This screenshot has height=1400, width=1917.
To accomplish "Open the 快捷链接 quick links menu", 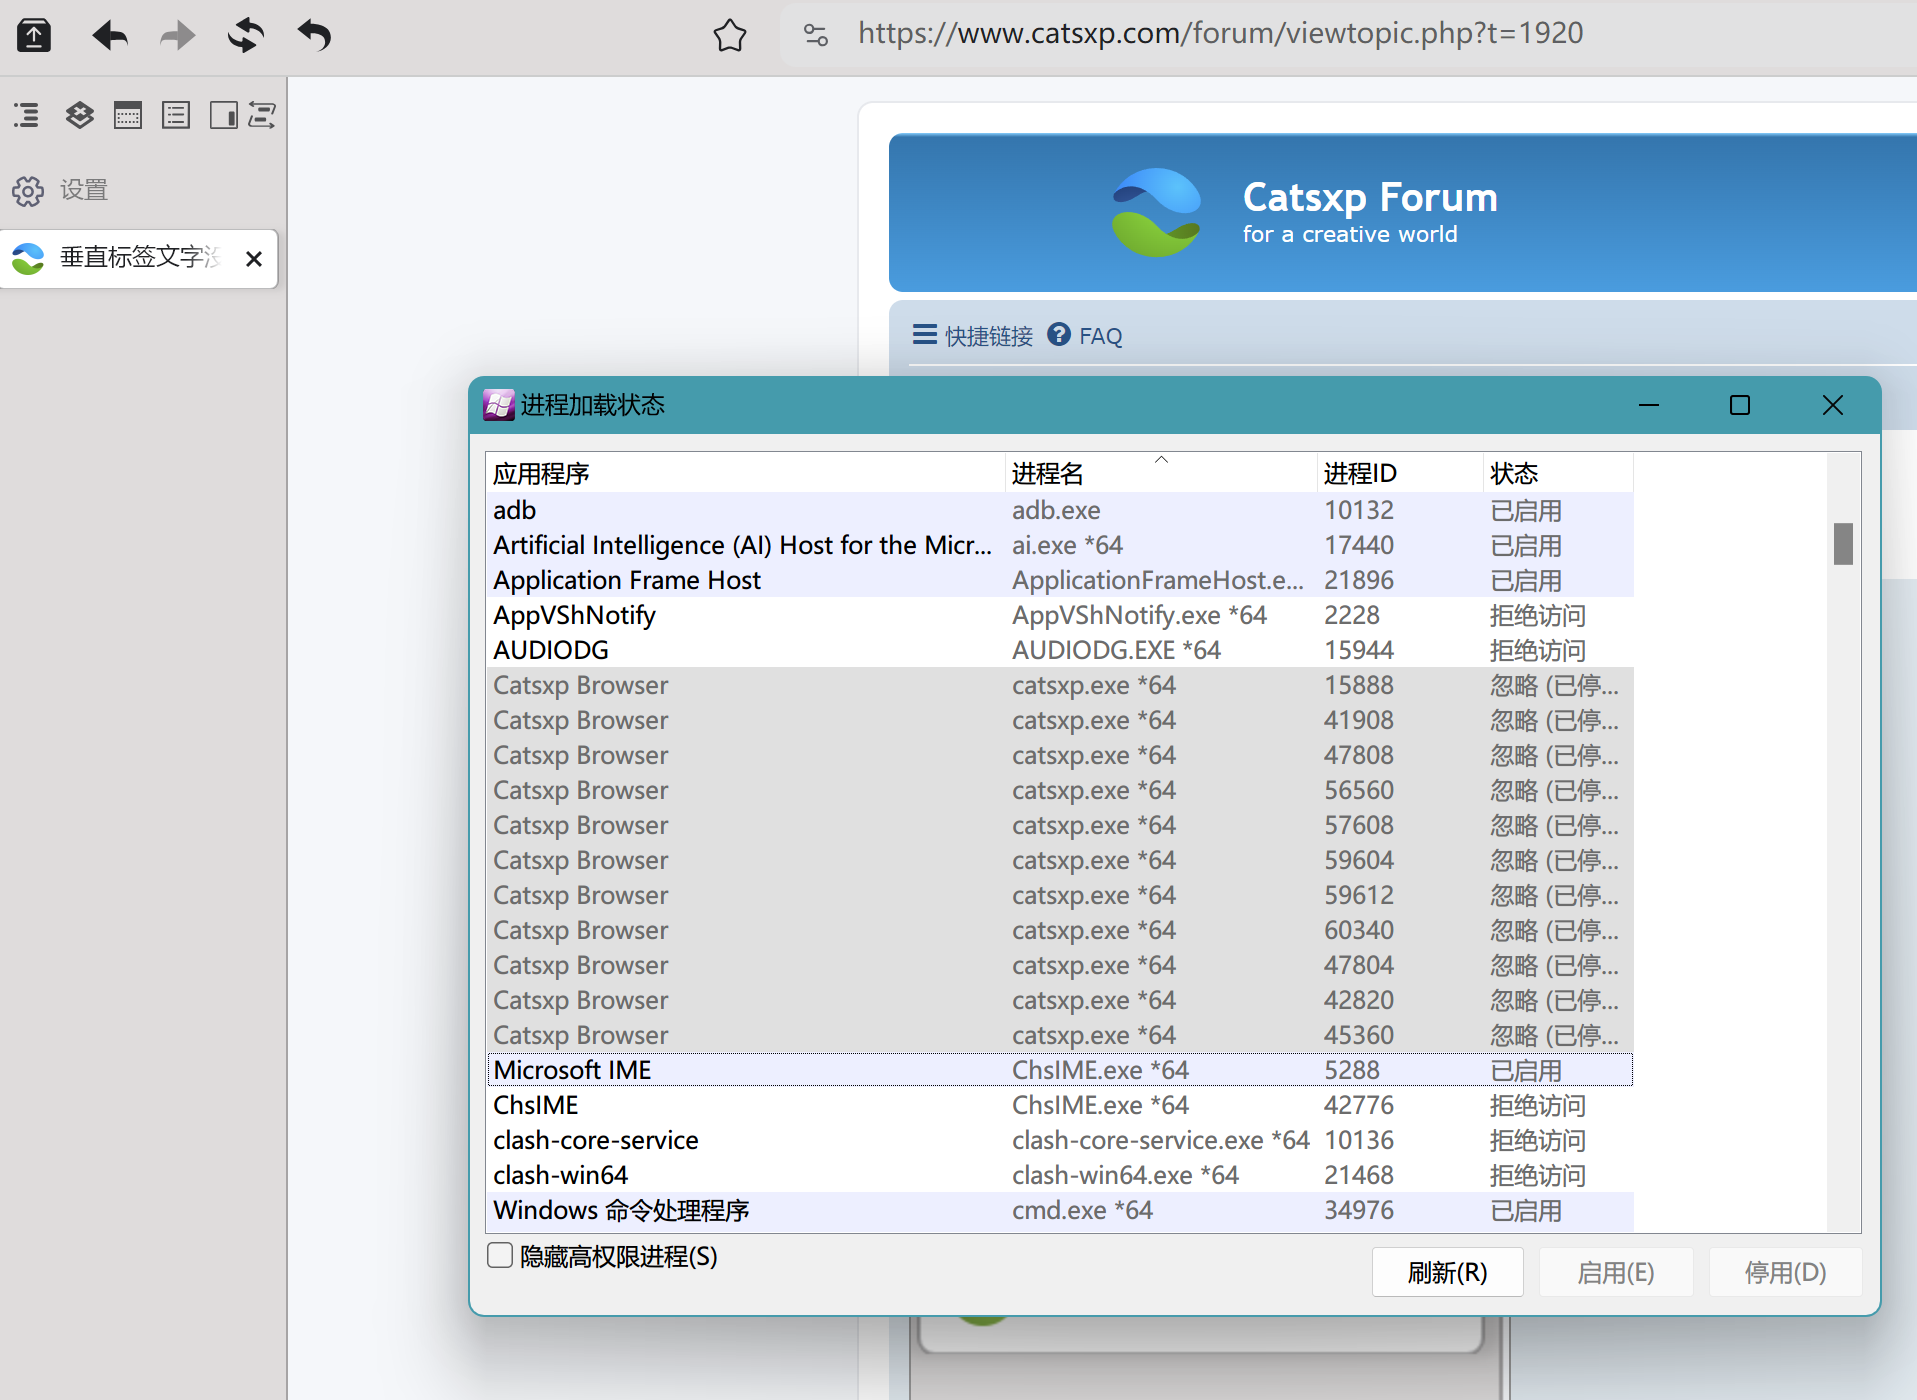I will [x=973, y=336].
